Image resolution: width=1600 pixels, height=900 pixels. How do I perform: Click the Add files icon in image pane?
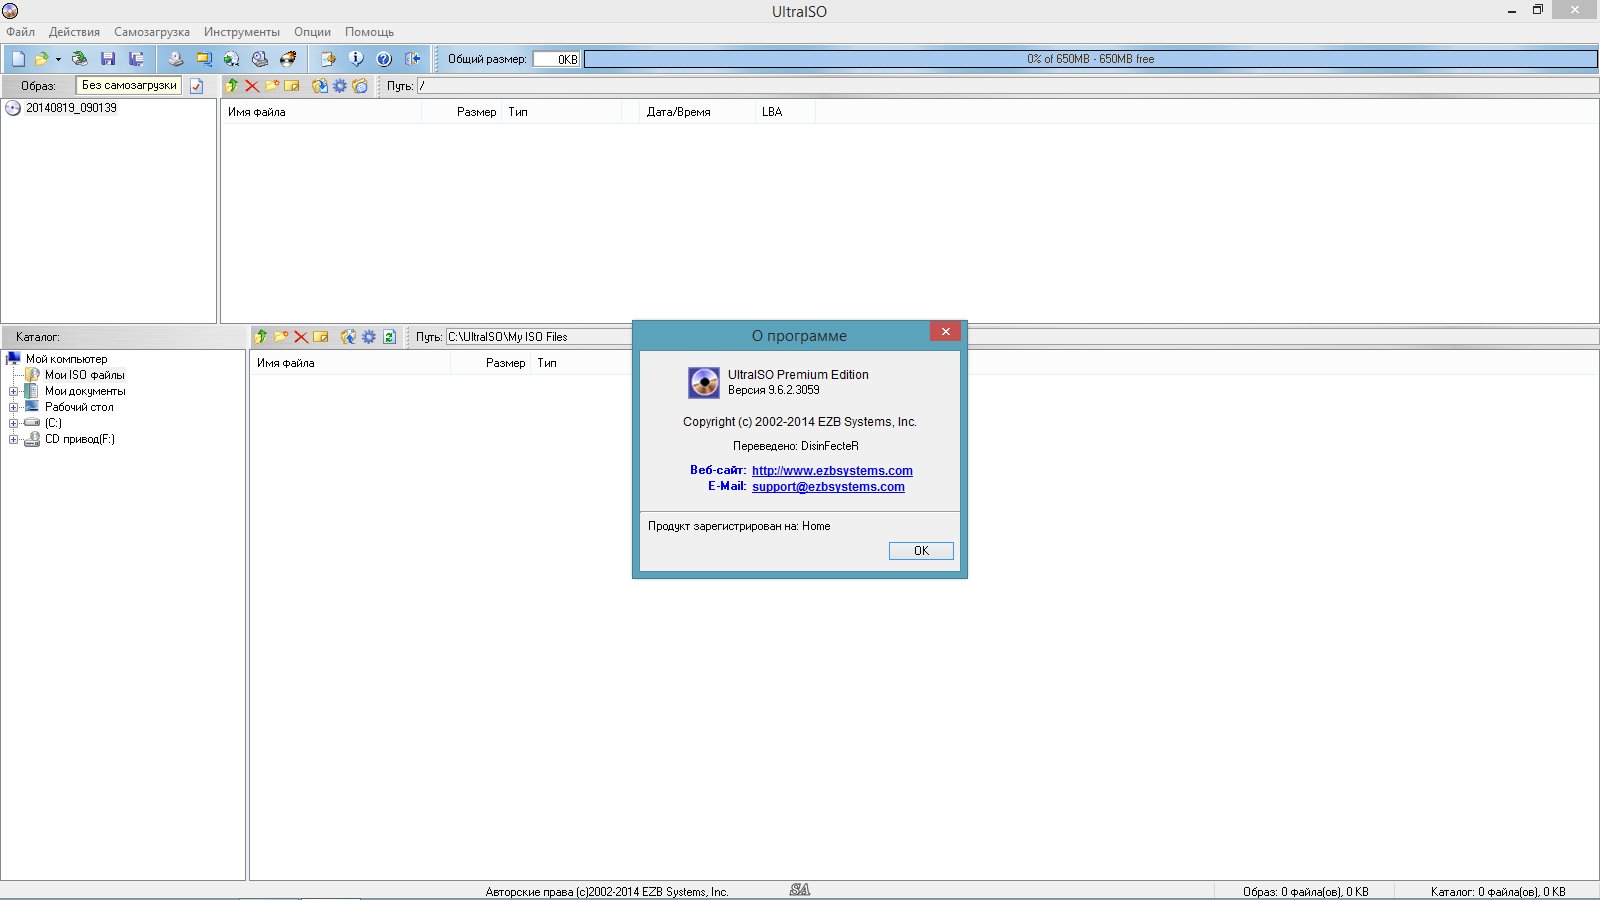320,86
